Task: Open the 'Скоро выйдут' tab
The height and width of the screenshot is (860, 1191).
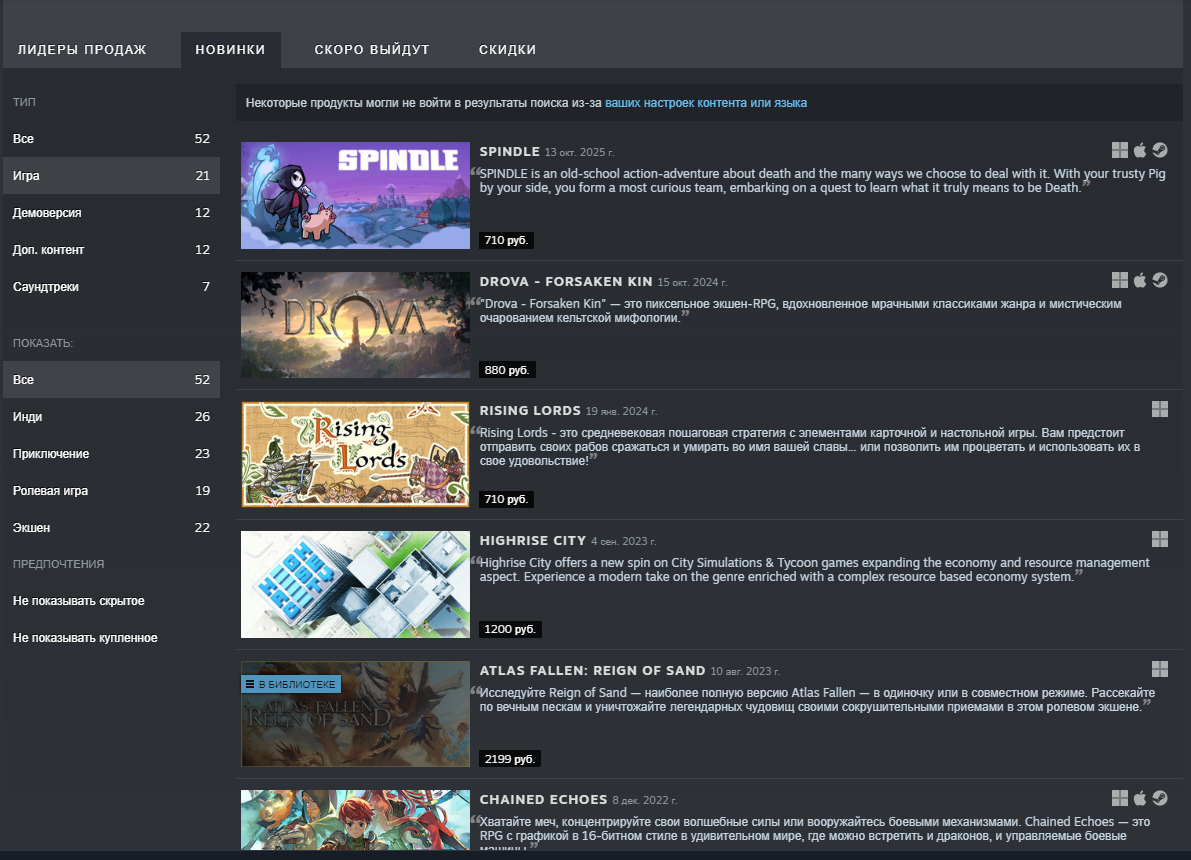Action: (371, 50)
